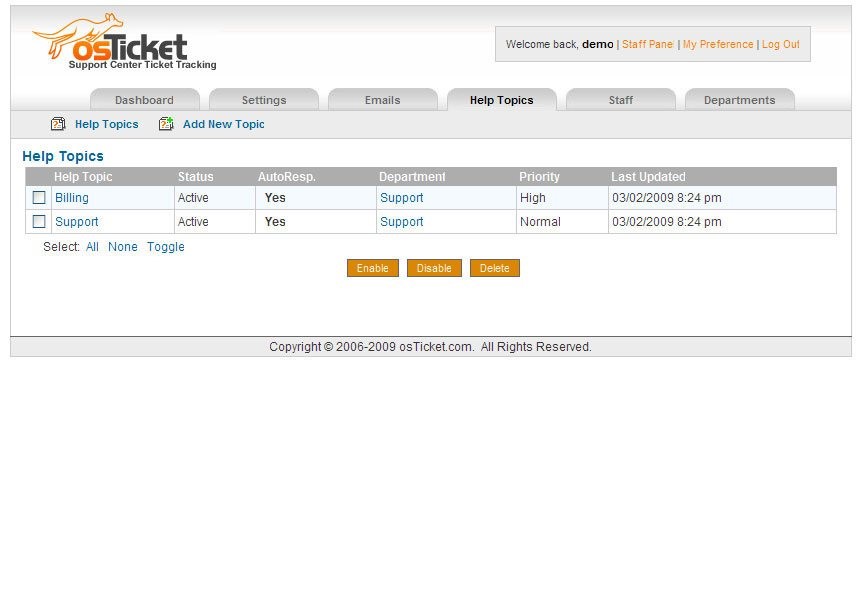
Task: Click the Support department link
Action: tap(401, 197)
